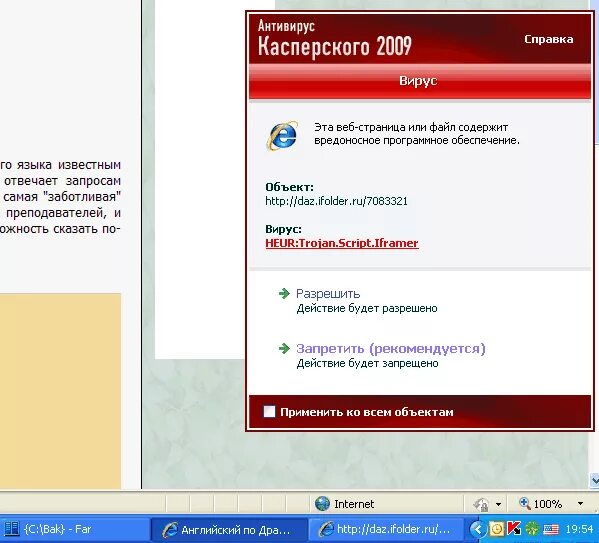This screenshot has width=599, height=543.
Task: Click the object URL http://daz.ifolder.ru/7083321
Action: [336, 201]
